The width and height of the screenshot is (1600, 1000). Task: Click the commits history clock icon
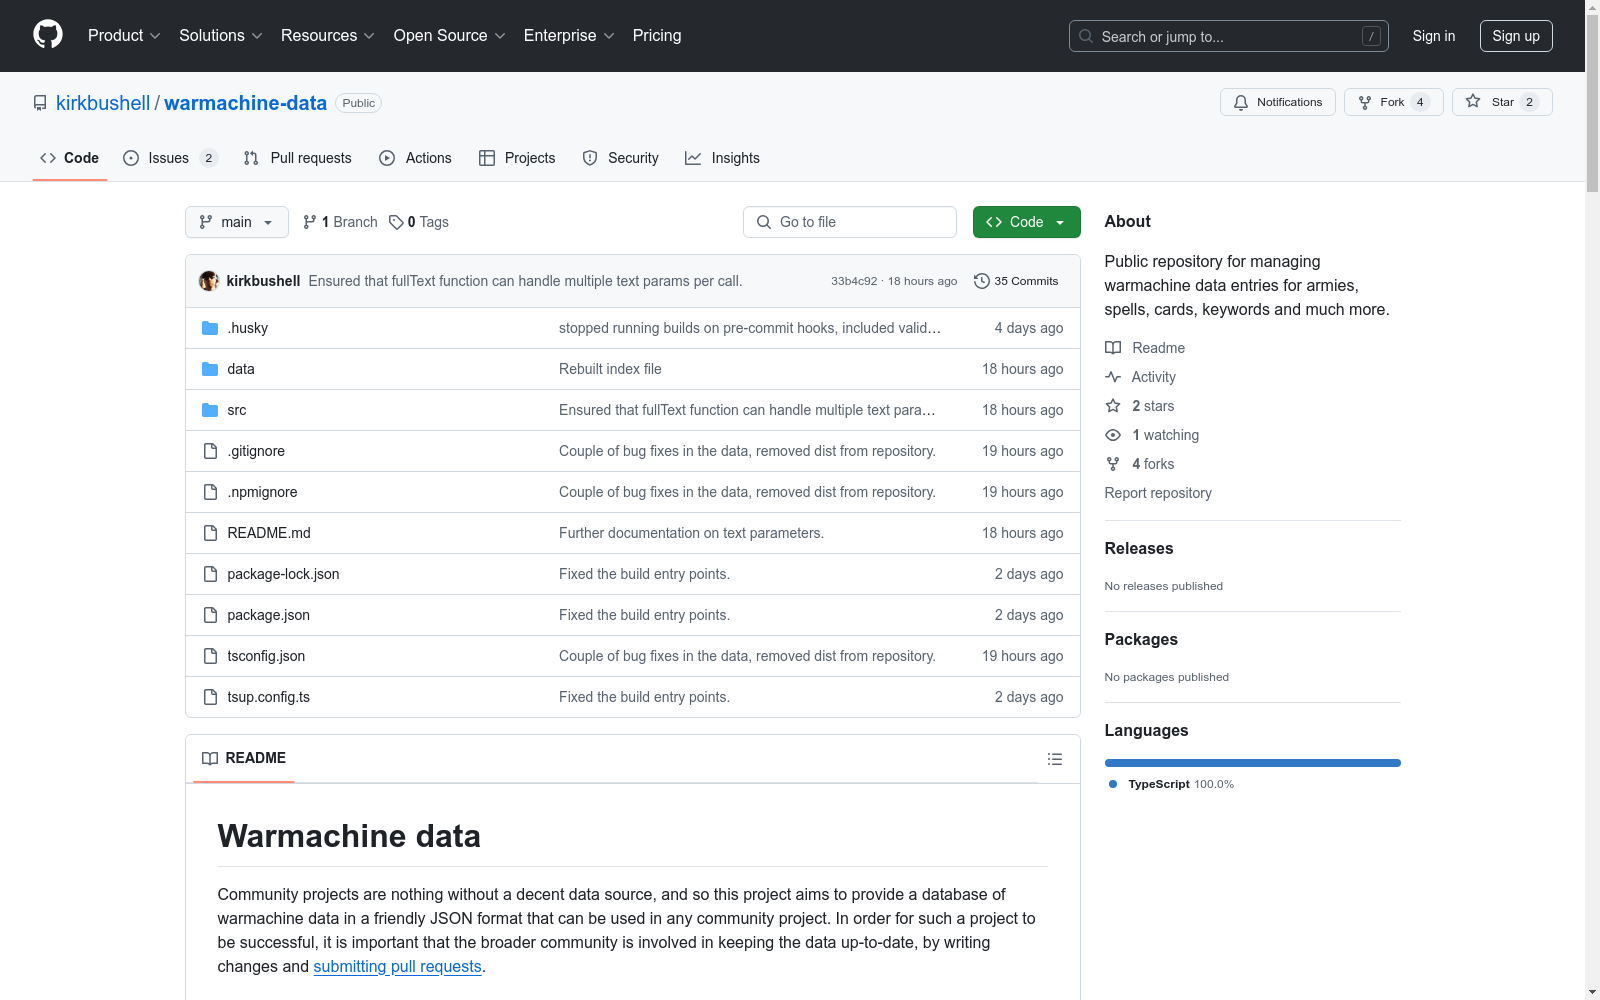click(x=982, y=281)
